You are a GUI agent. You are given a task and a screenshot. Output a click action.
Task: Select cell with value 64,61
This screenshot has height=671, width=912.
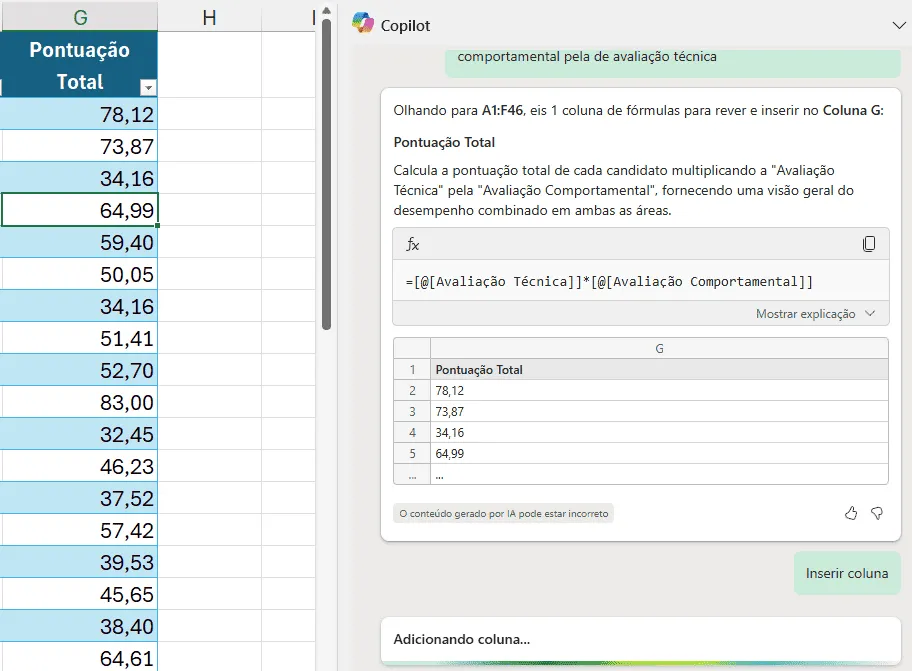tap(79, 657)
